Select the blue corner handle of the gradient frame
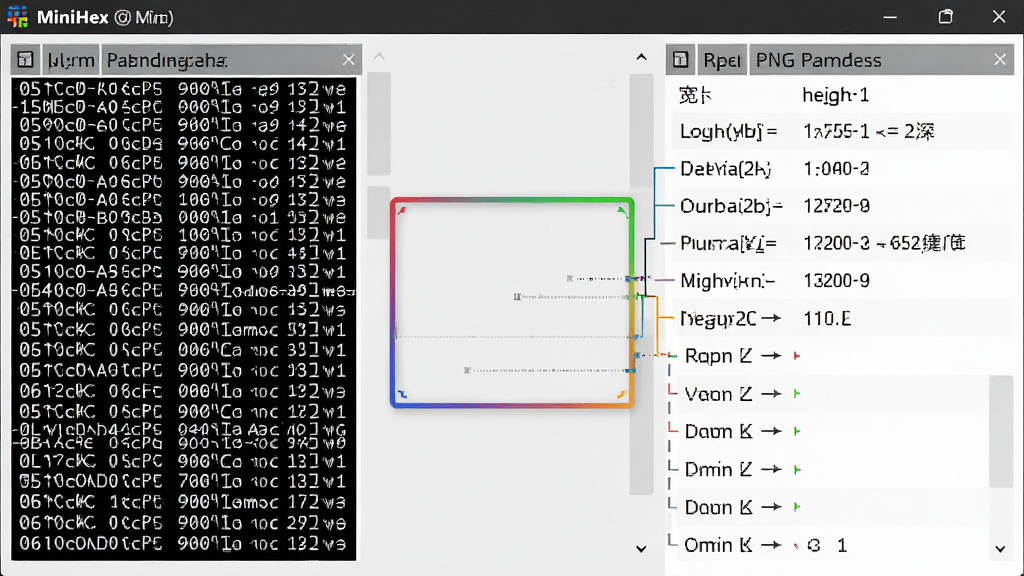Screen dimensions: 1024x576 point(402,394)
